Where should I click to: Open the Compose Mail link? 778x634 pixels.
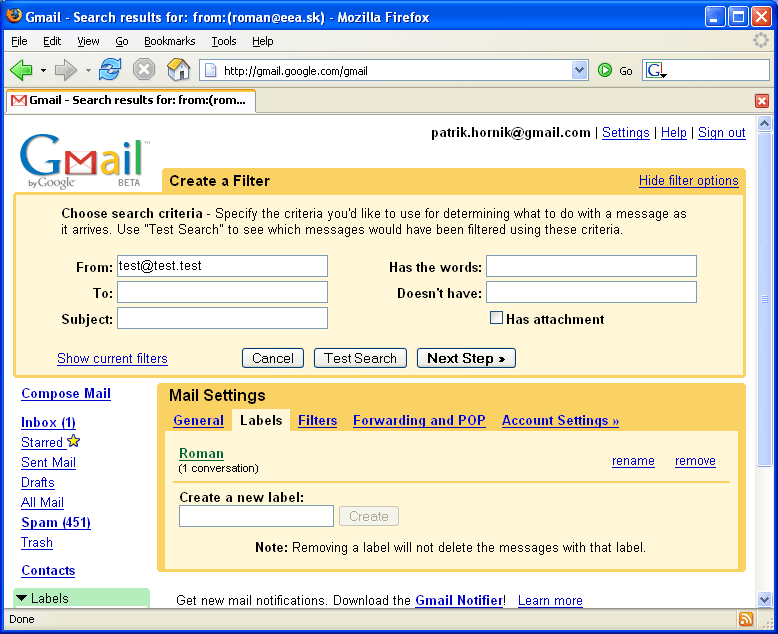[66, 394]
